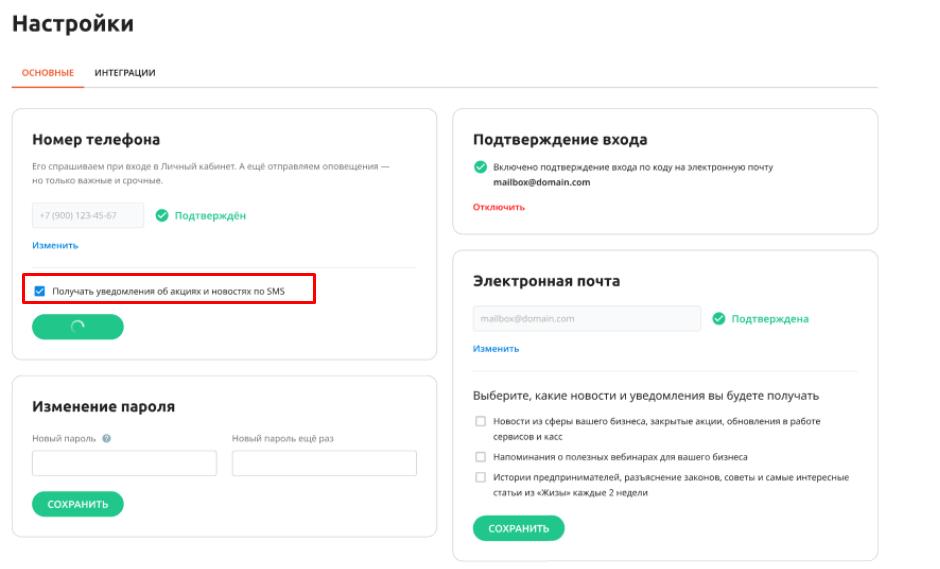Focus the Новый пароль ещё раз field
This screenshot has height=569, width=940.
(324, 463)
